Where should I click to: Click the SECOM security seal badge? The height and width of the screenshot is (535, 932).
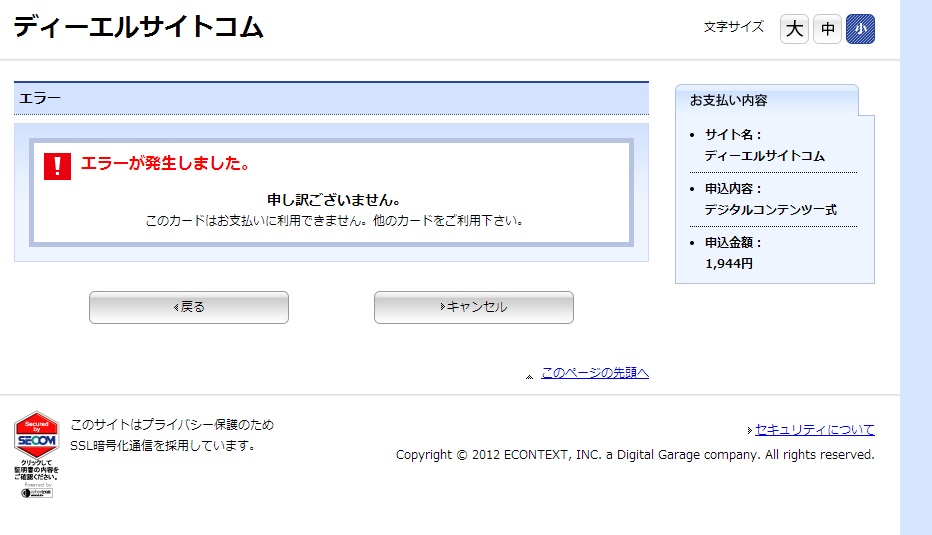[36, 454]
